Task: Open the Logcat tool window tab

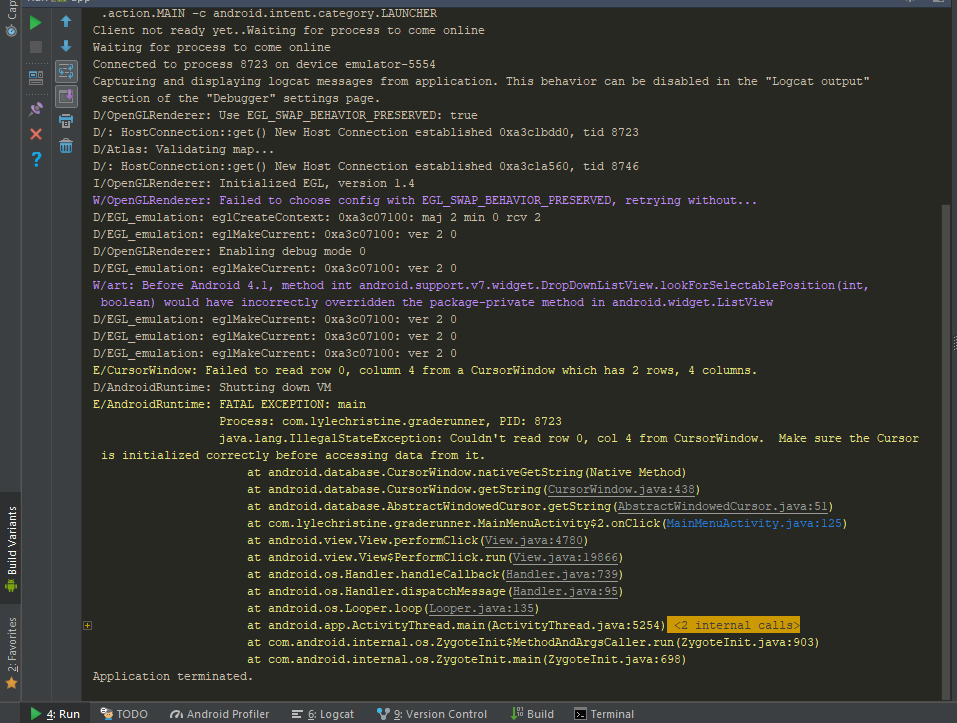Action: [x=321, y=714]
